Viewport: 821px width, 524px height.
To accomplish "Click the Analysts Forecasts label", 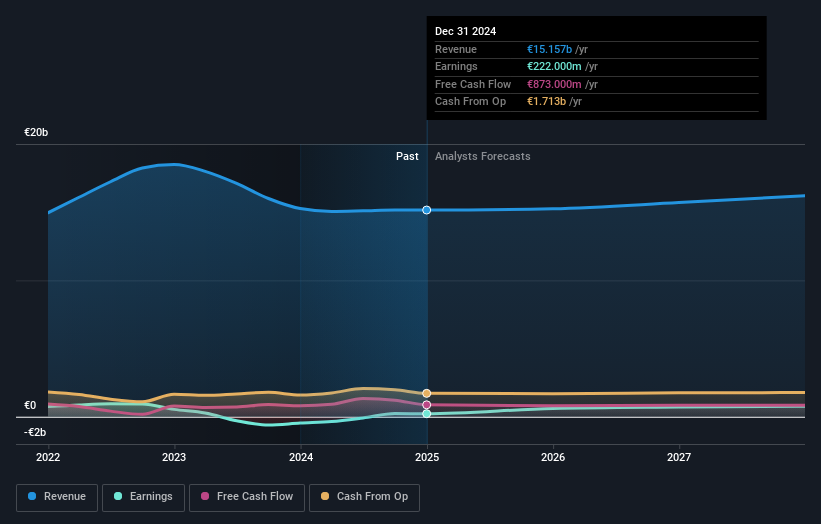I will coord(483,156).
